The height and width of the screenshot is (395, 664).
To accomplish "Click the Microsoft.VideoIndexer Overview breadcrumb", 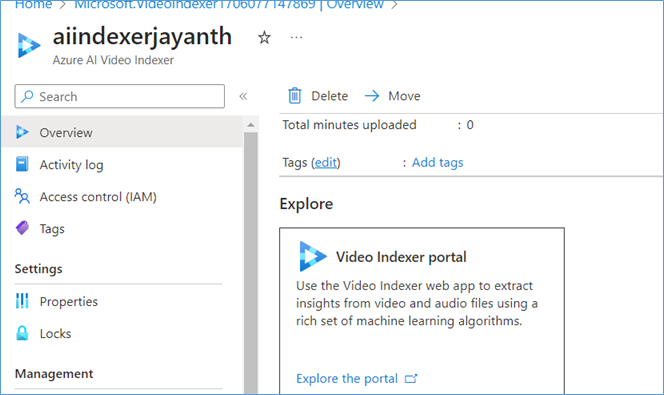I will pos(229,5).
